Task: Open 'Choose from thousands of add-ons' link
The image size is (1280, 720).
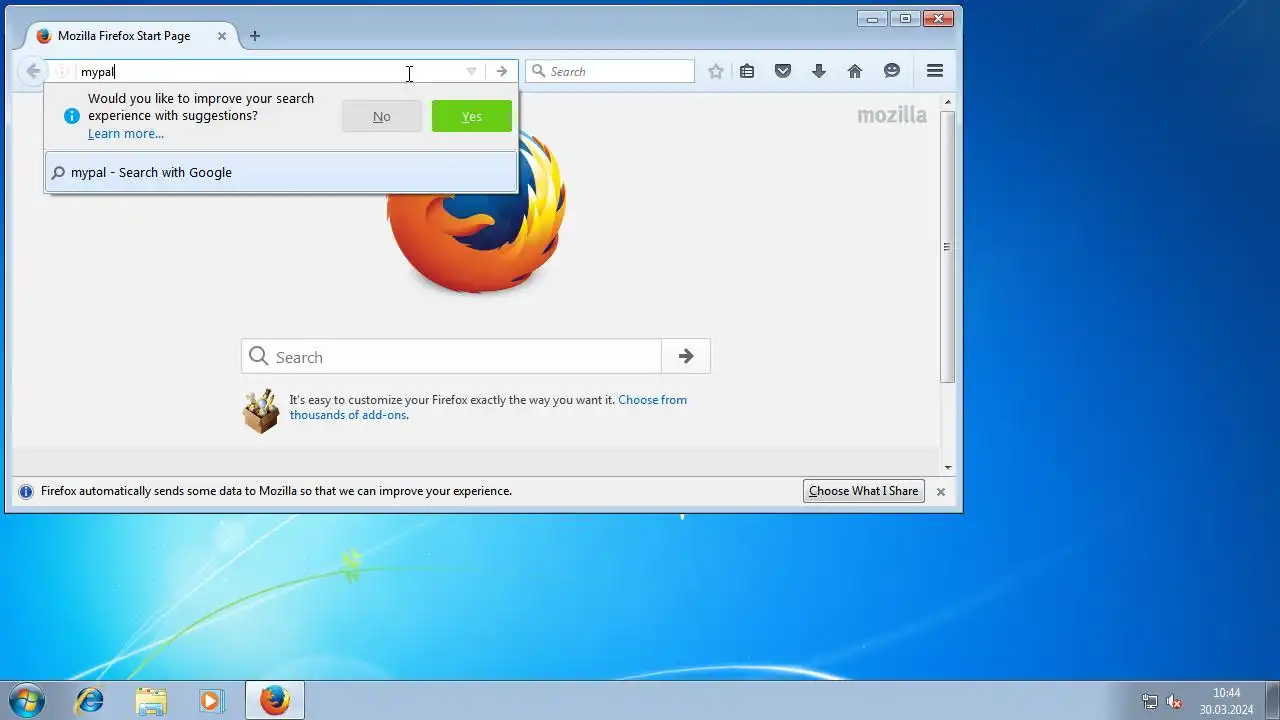Action: (488, 407)
